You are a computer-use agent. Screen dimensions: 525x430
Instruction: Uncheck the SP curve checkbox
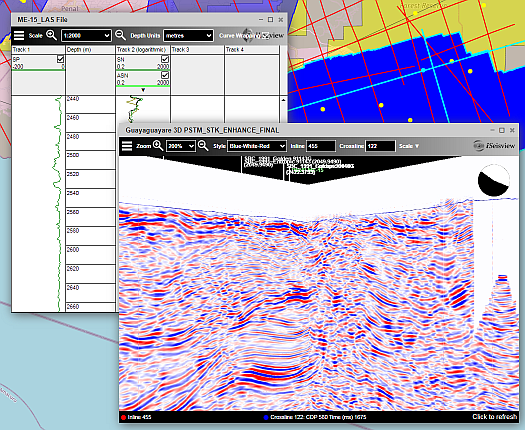[x=60, y=59]
